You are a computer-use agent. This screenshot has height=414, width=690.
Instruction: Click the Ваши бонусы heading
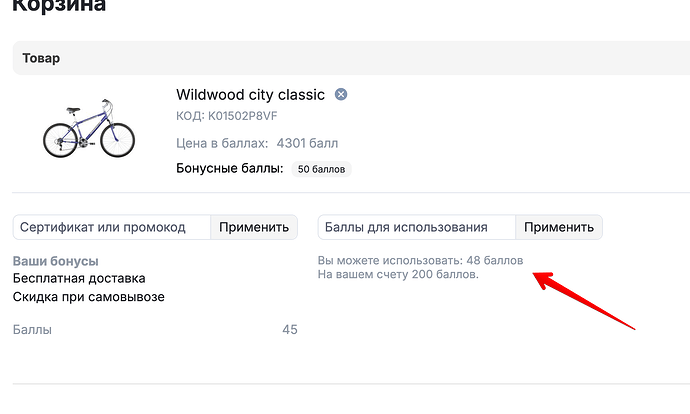click(x=55, y=261)
